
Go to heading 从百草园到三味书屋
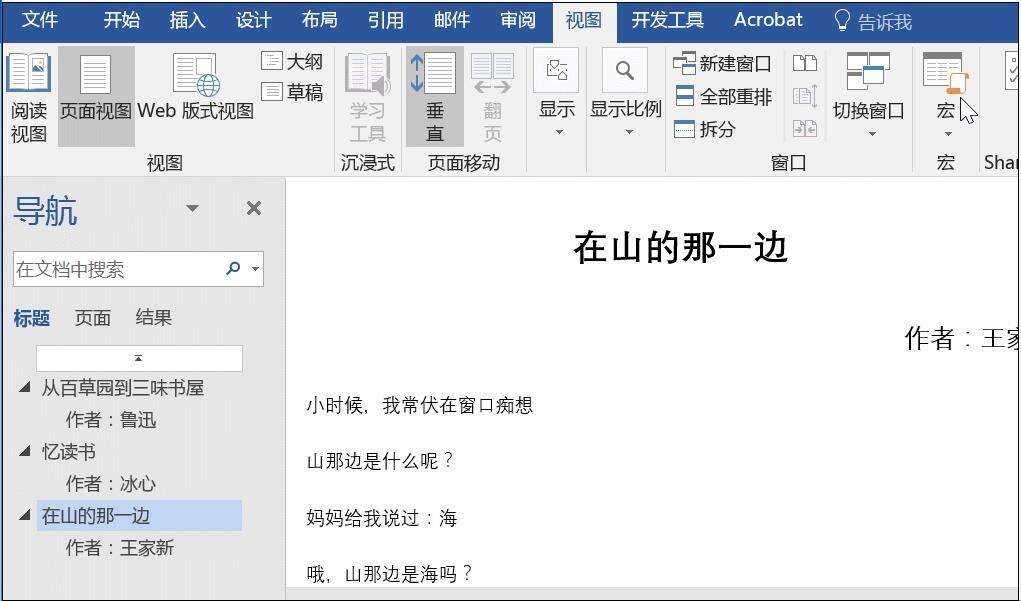pyautogui.click(x=122, y=388)
